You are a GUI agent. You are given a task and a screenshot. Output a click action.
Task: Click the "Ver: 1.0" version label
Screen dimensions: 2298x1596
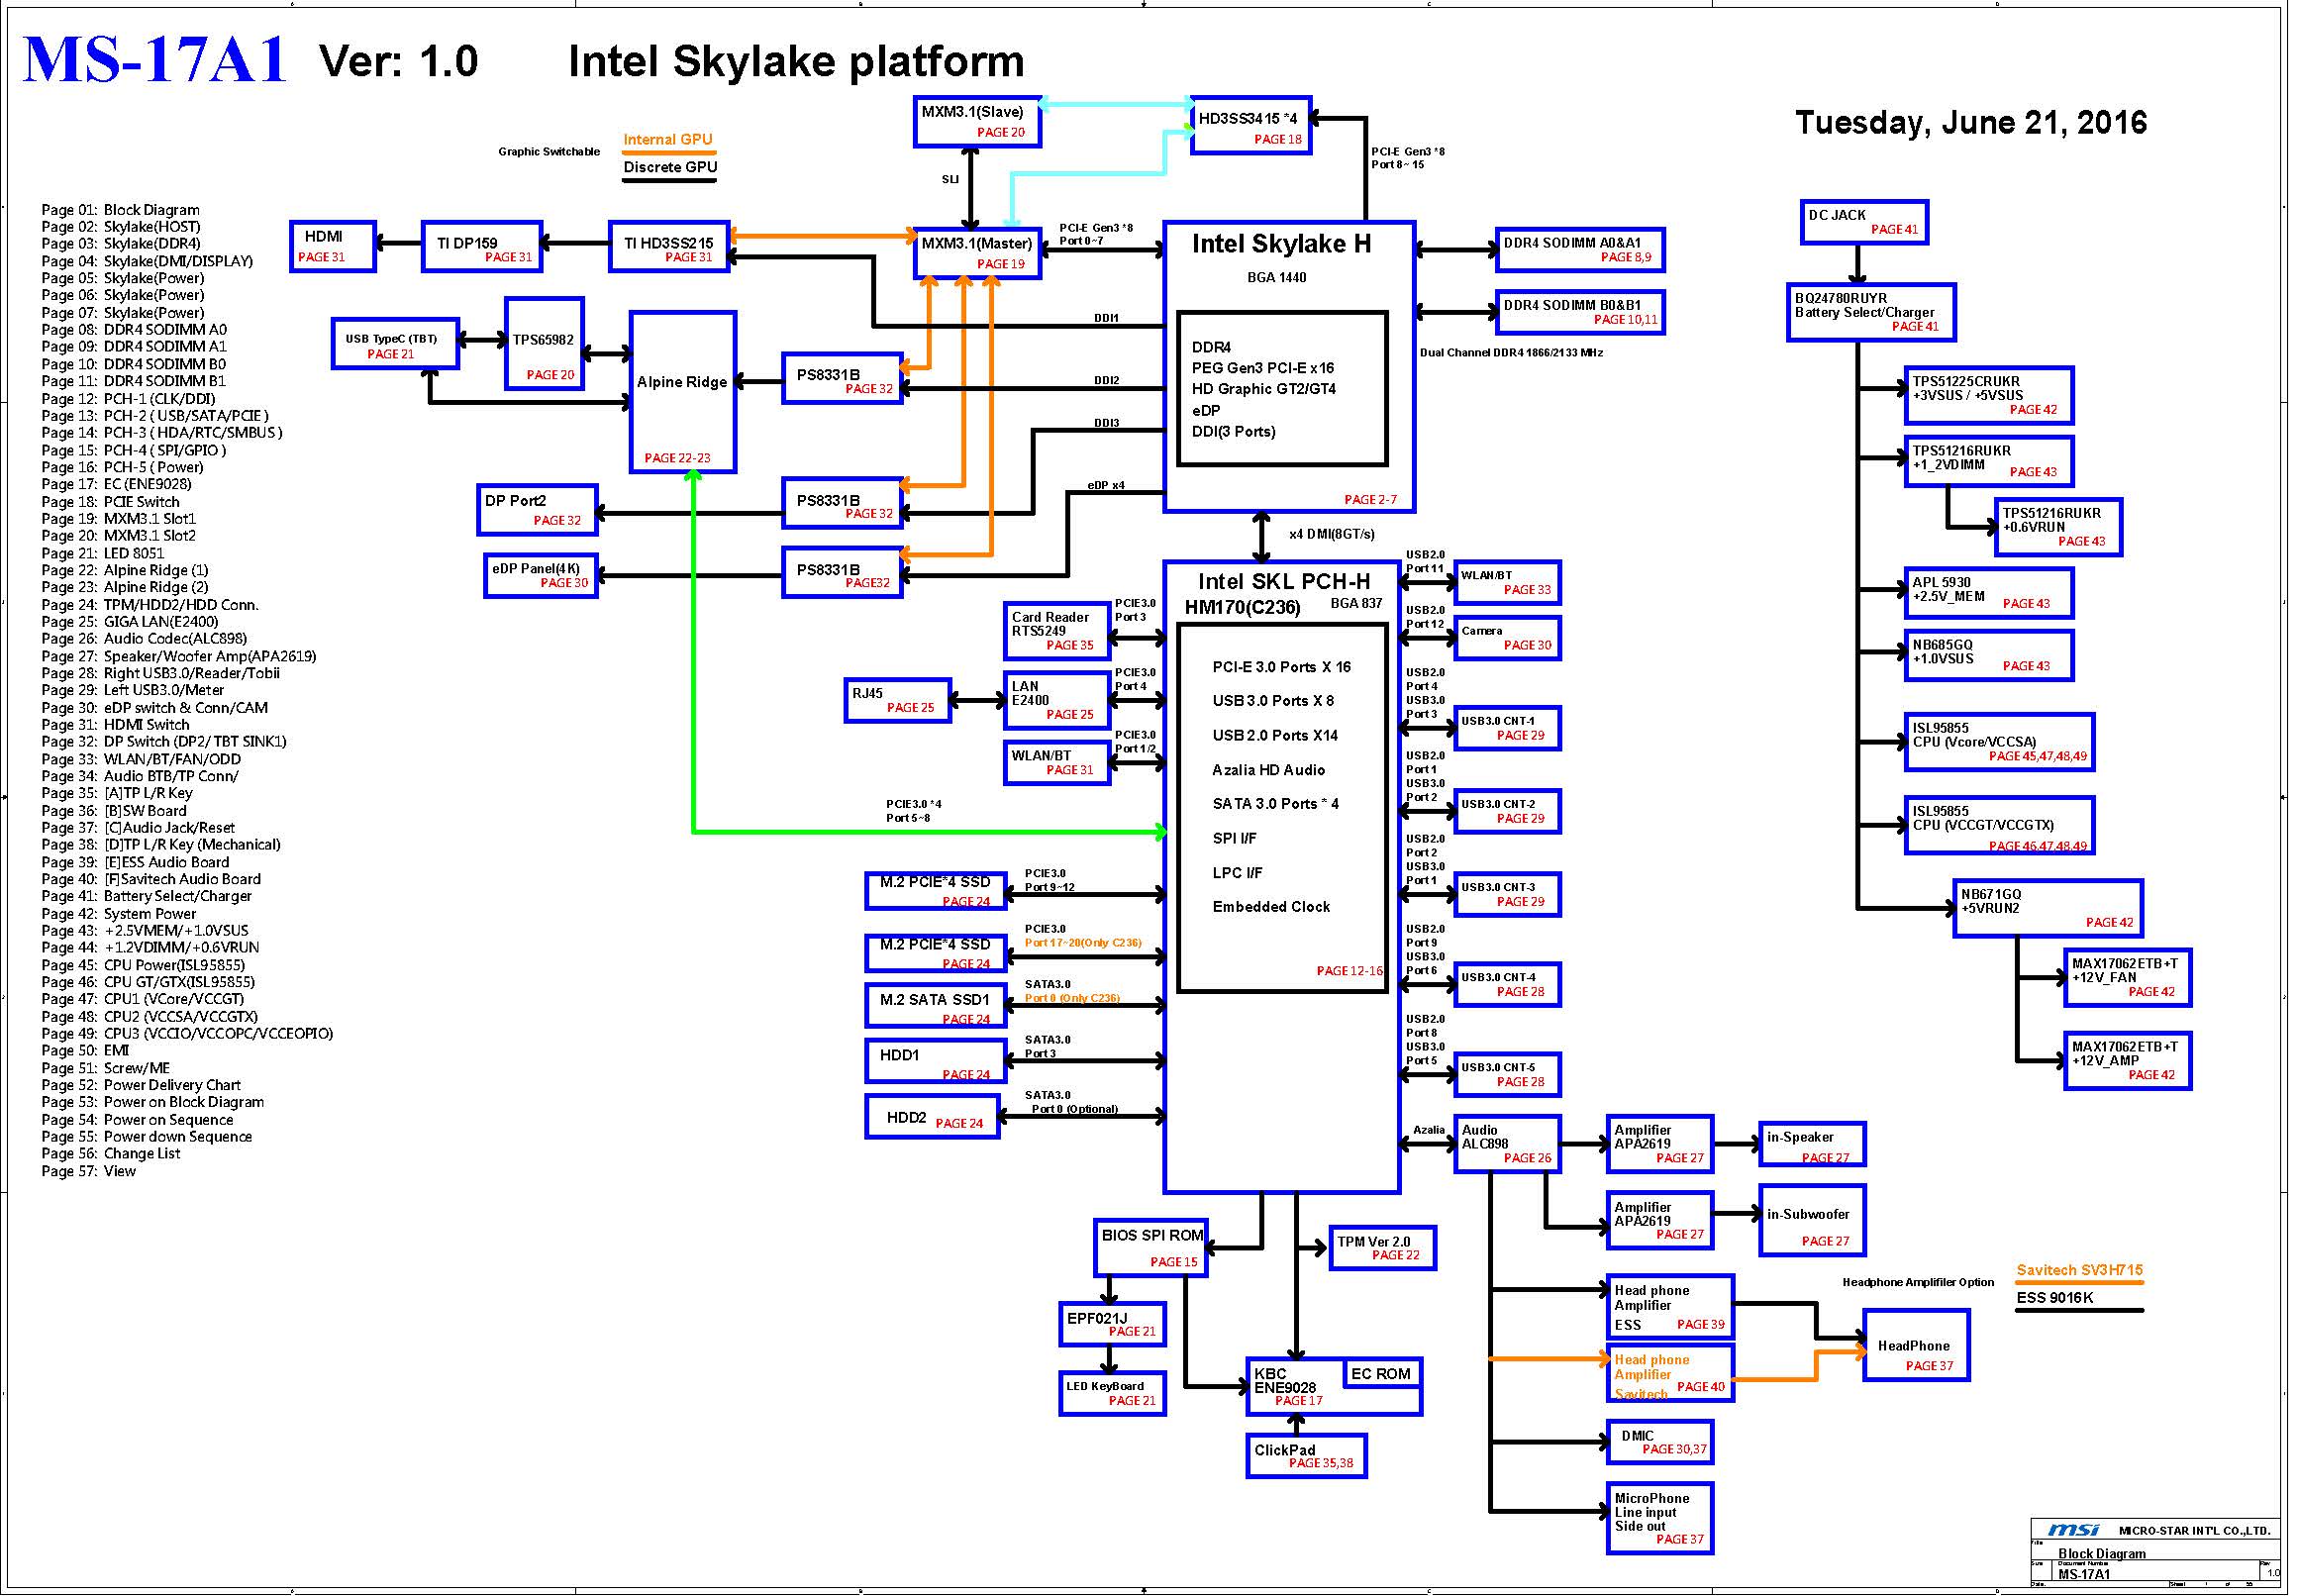[x=398, y=61]
